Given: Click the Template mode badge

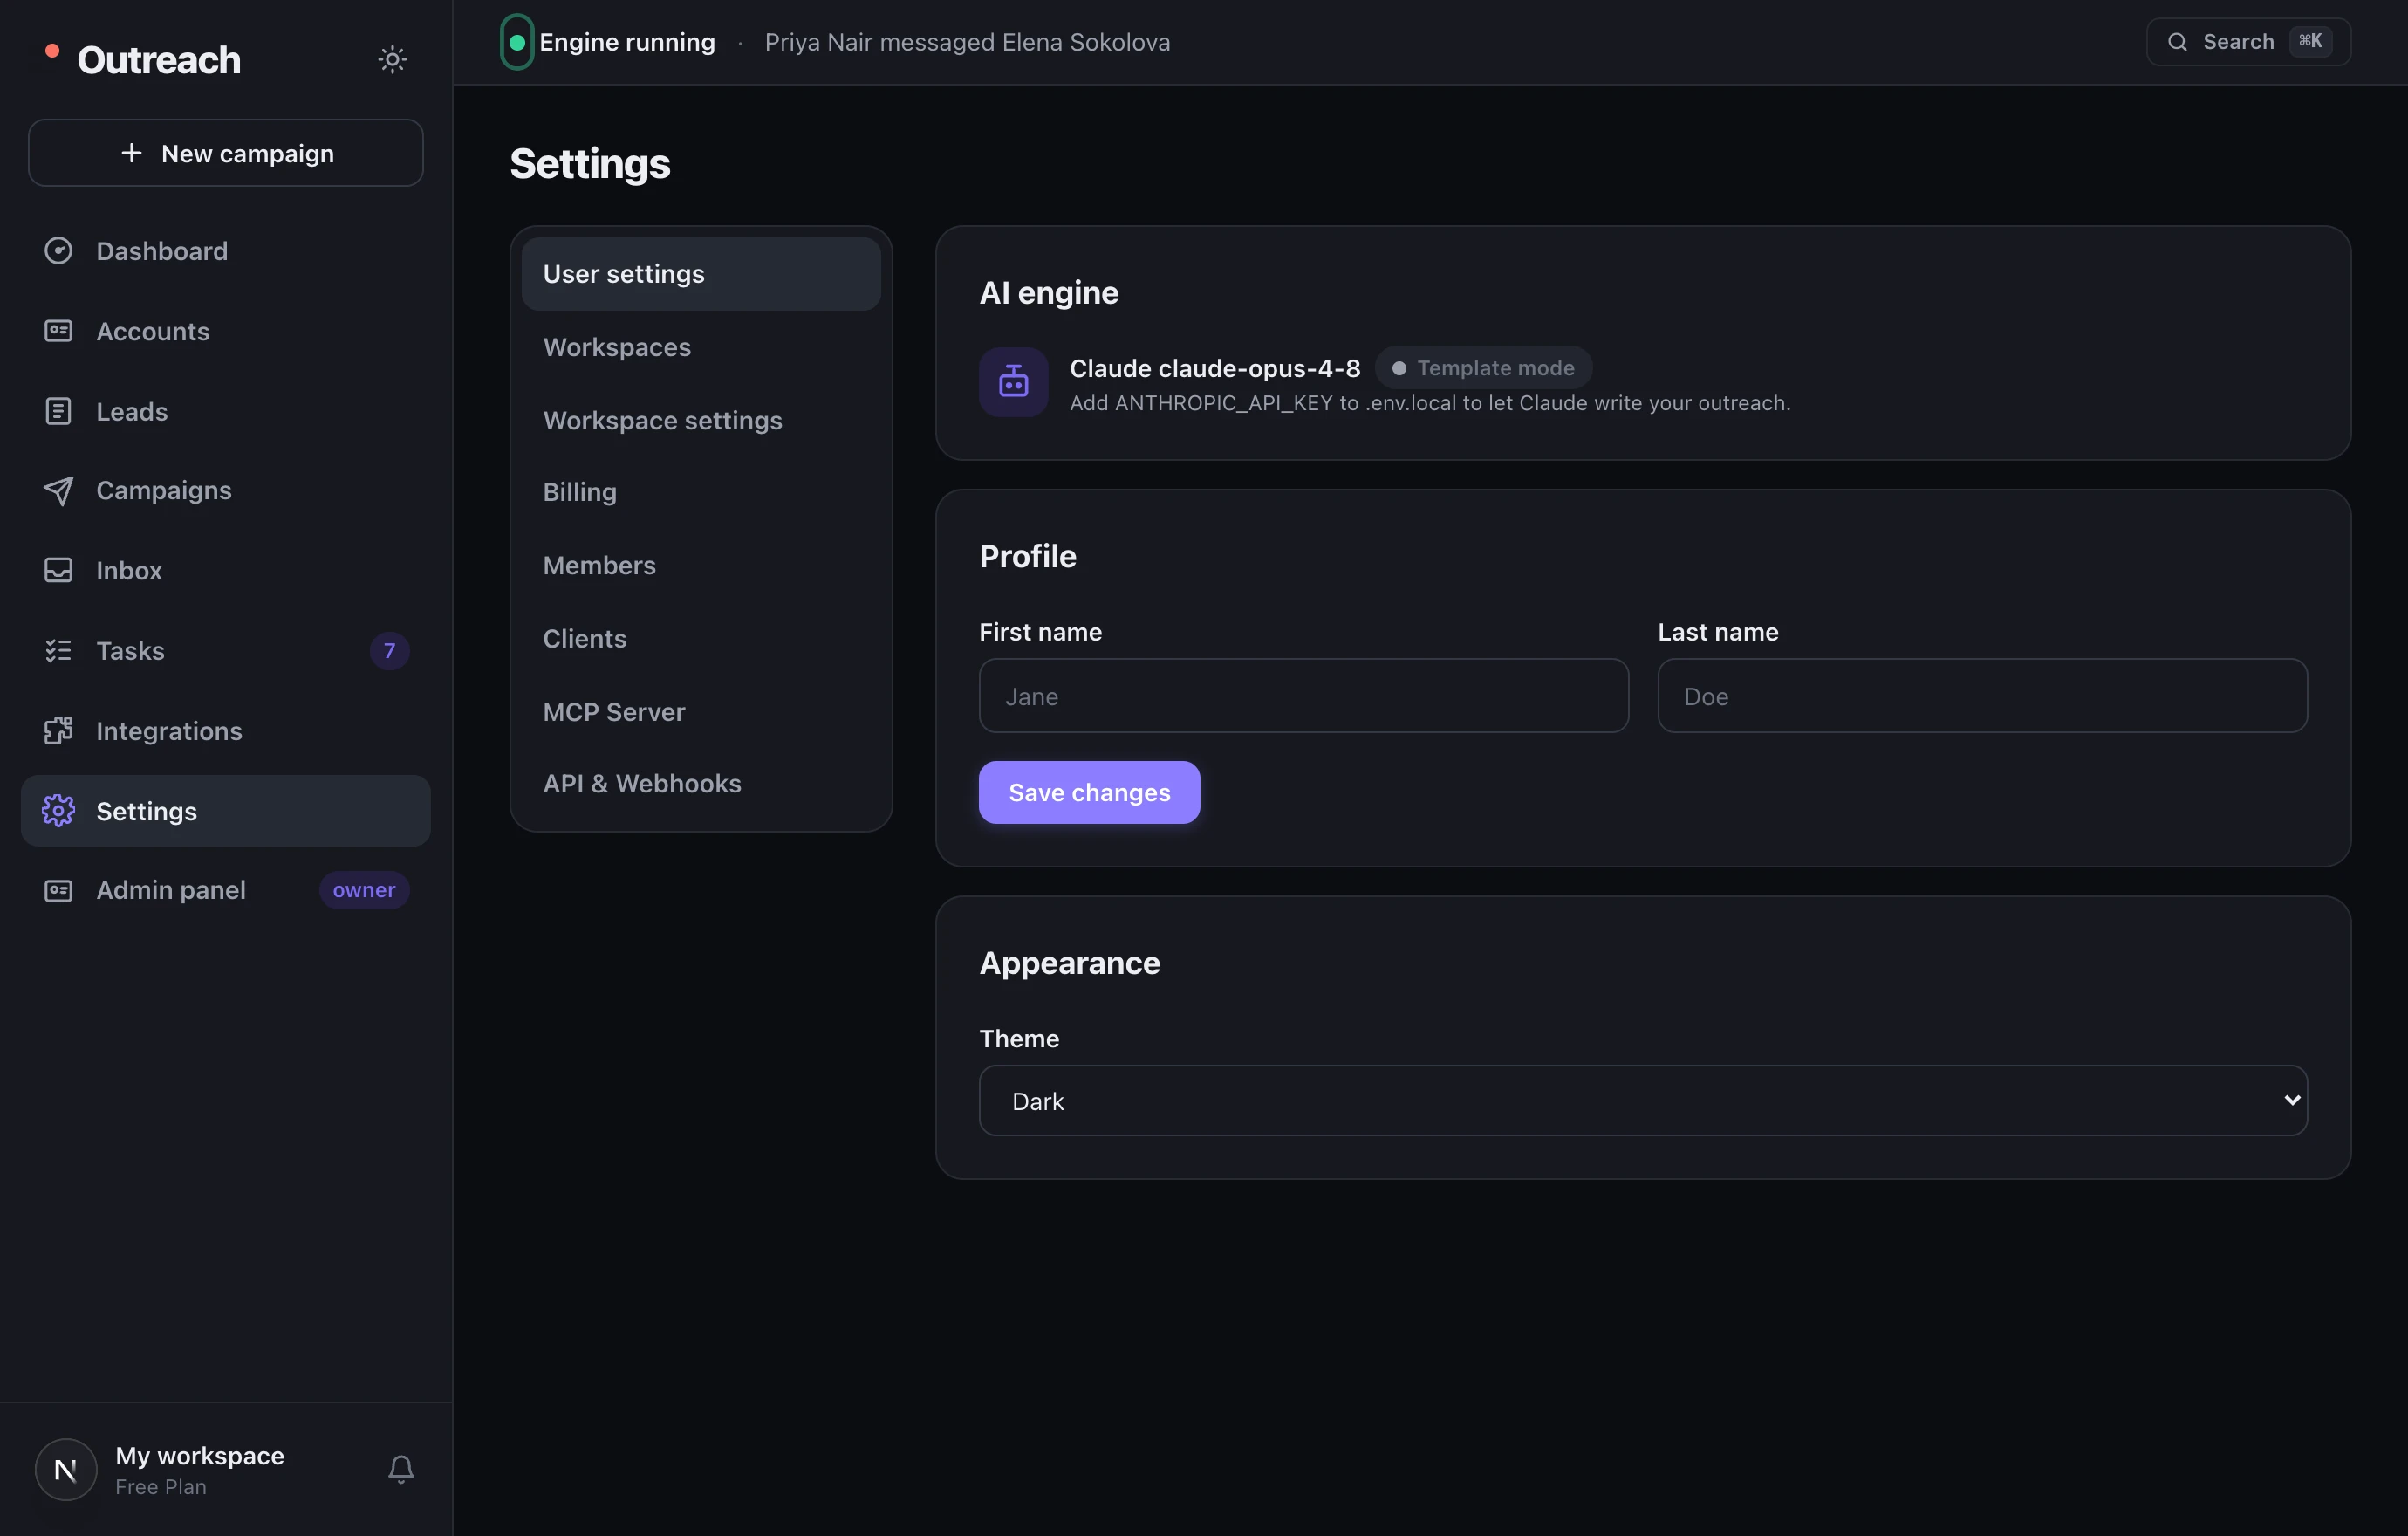Looking at the screenshot, I should (1483, 368).
